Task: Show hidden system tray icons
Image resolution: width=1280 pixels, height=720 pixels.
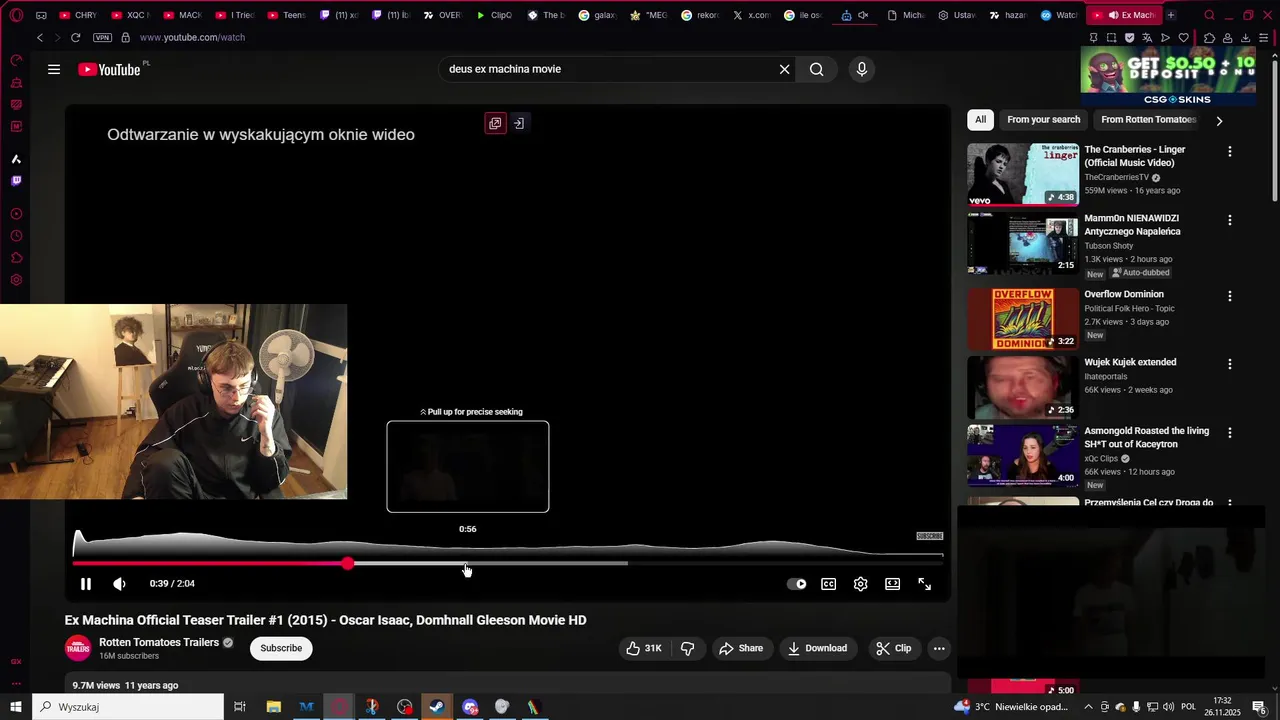Action: (x=1089, y=707)
